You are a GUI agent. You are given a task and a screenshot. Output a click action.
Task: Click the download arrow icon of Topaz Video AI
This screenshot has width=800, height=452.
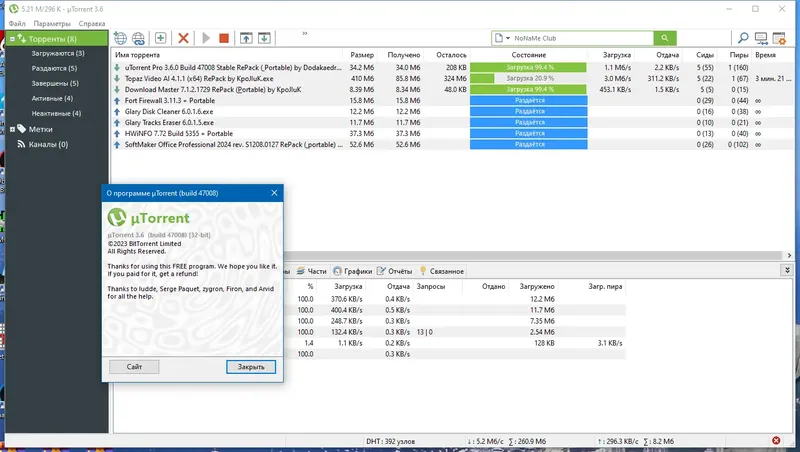point(117,79)
